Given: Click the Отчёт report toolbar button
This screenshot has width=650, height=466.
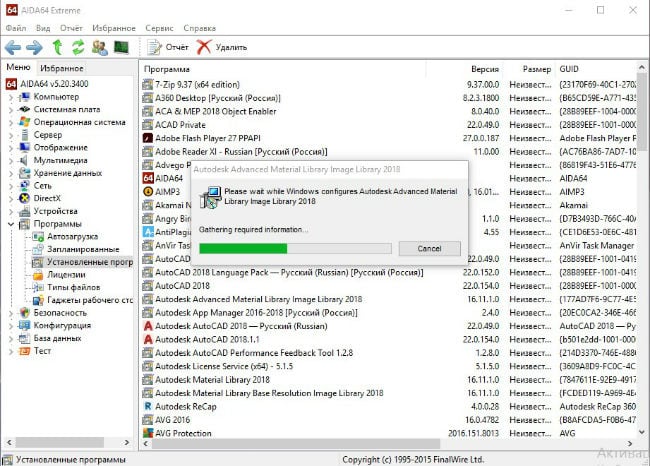Looking at the screenshot, I should [x=167, y=47].
